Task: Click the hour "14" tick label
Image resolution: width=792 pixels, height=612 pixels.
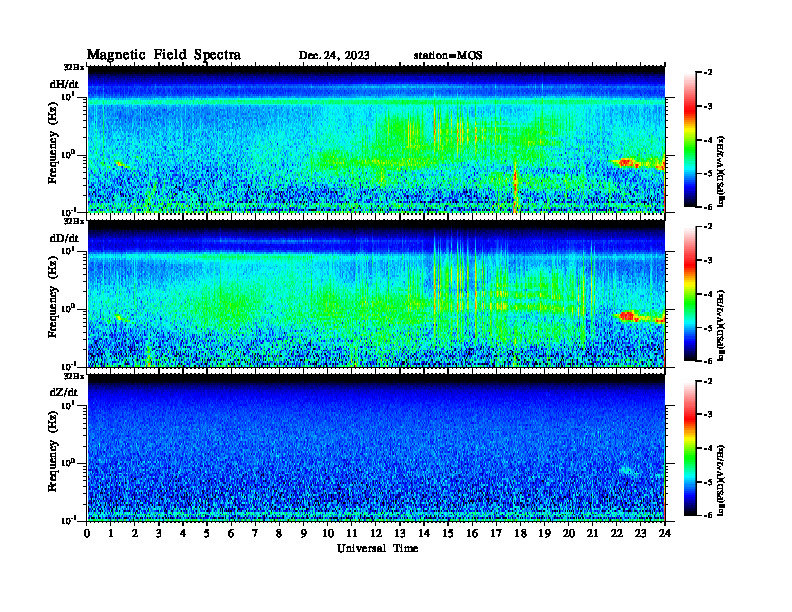Action: (x=424, y=534)
